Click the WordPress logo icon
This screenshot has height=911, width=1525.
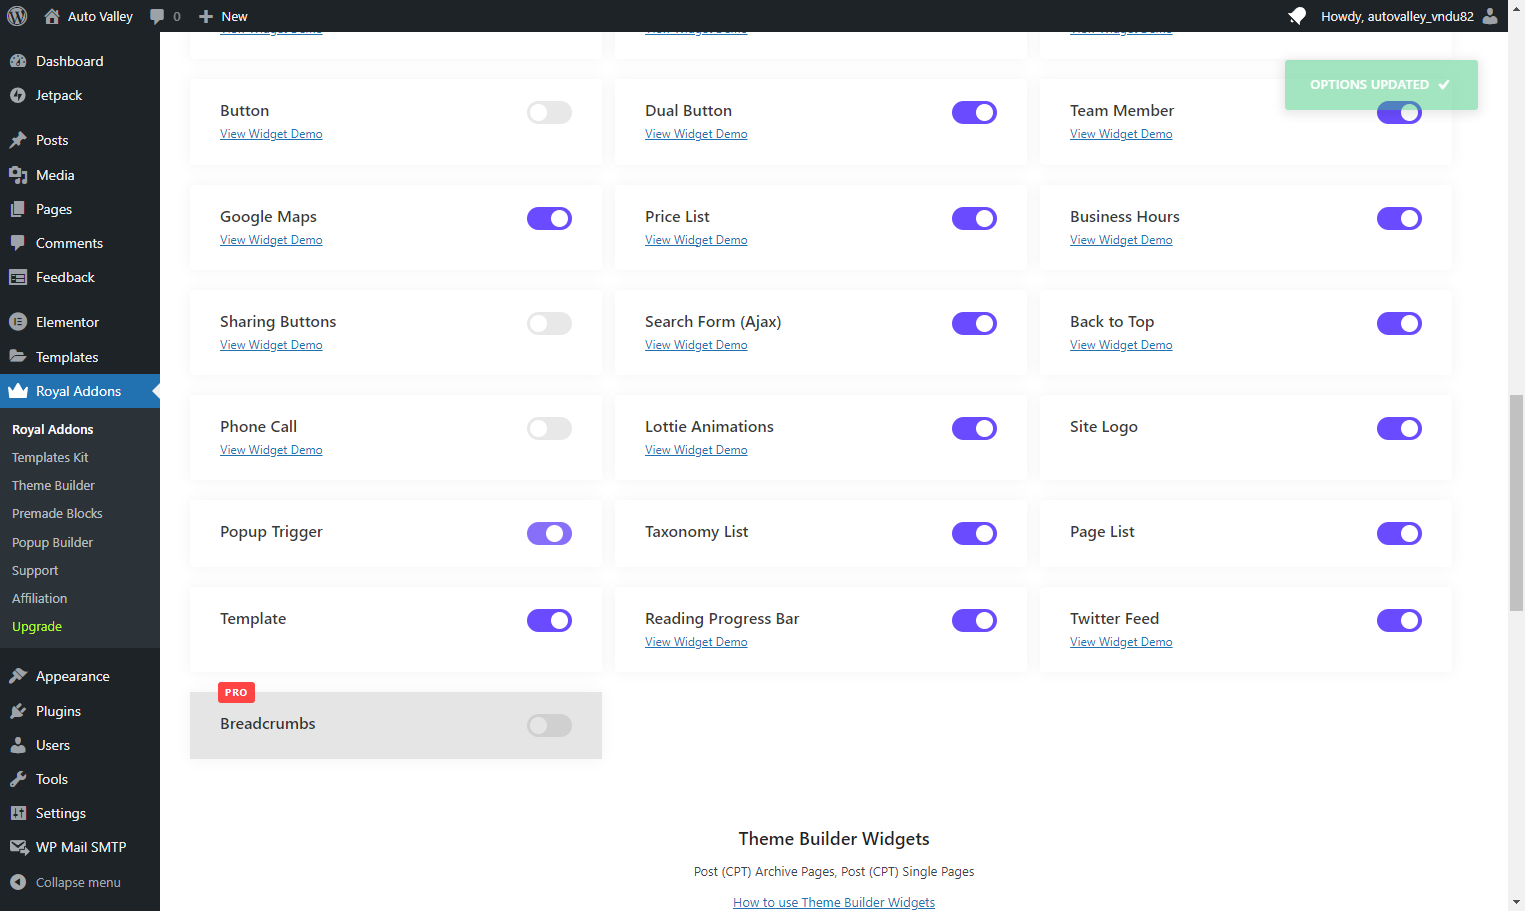click(x=17, y=16)
